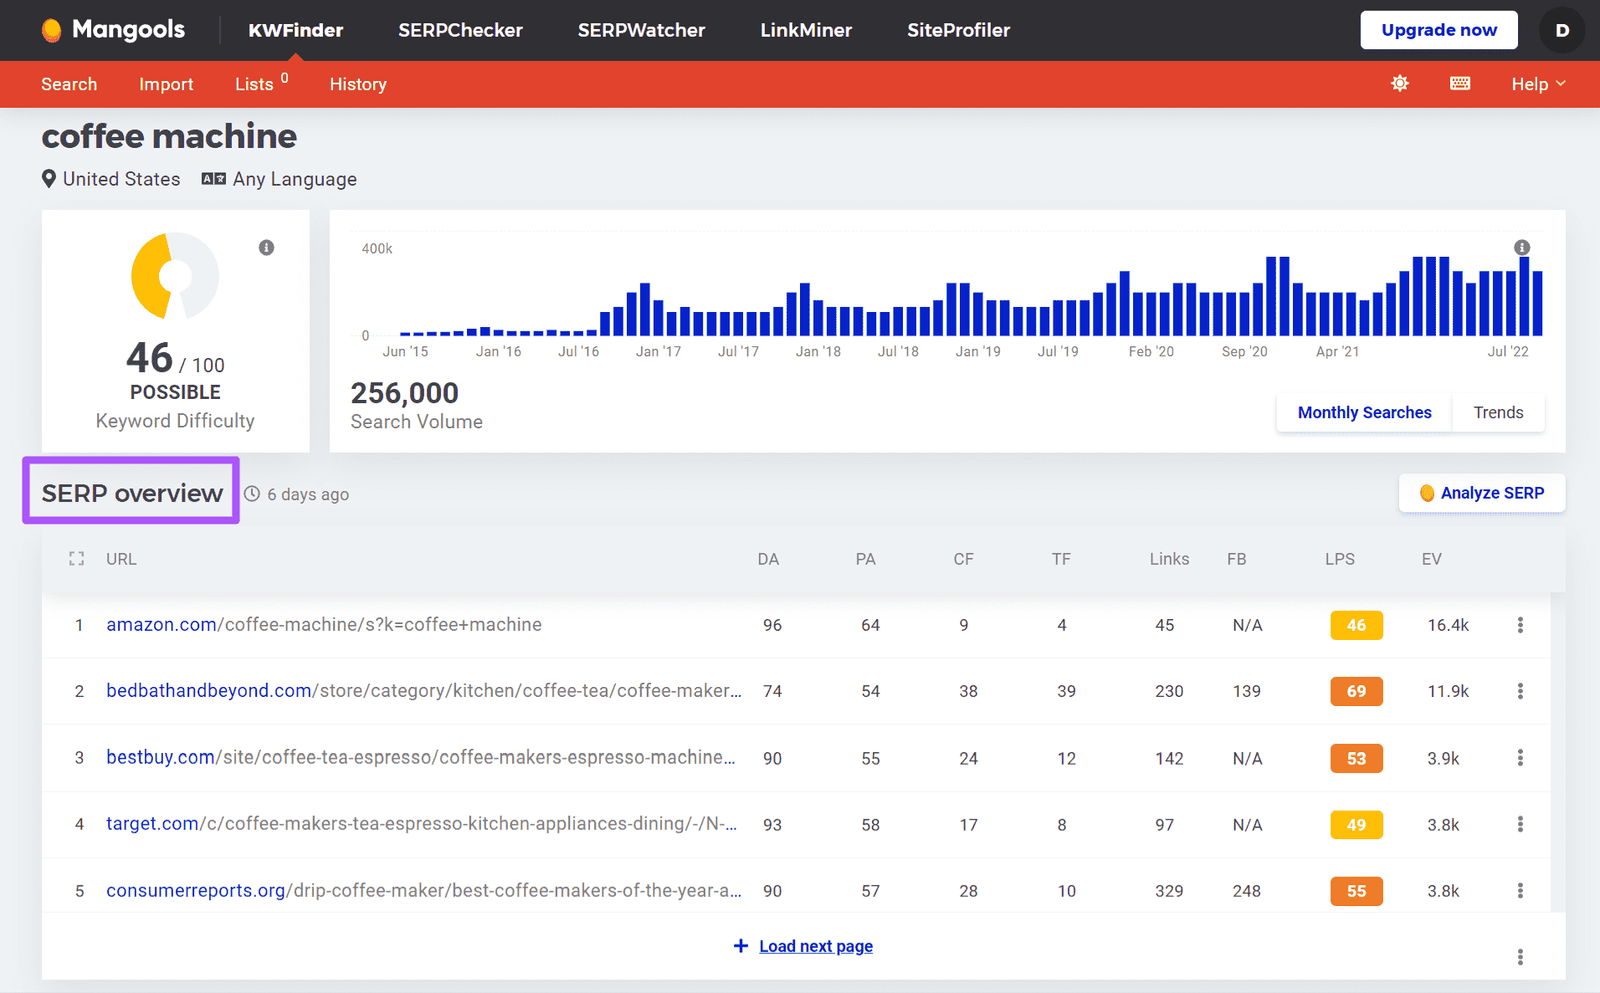Click Links column header

[x=1169, y=559]
